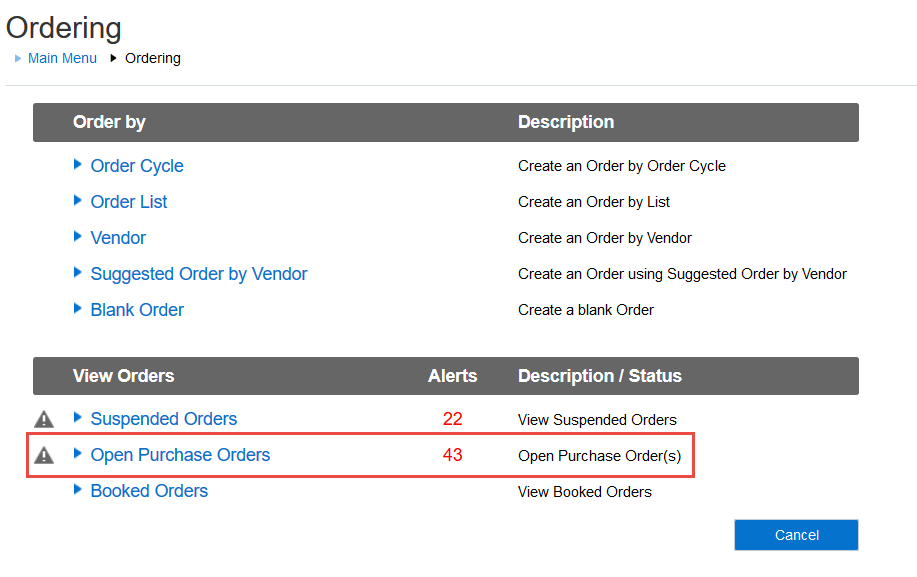
Task: Go back to Main Menu breadcrumb
Action: coord(62,58)
